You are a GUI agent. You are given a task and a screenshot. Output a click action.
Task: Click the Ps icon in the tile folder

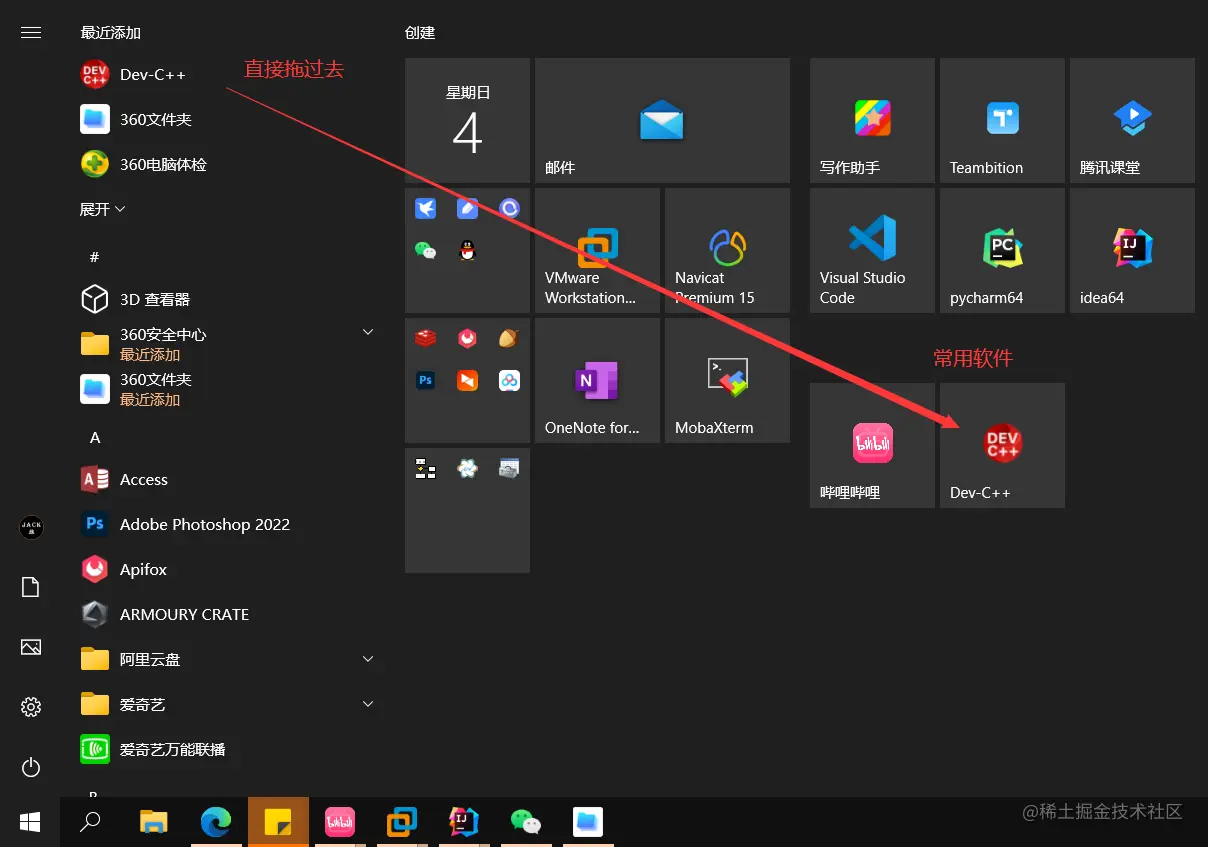click(x=426, y=380)
